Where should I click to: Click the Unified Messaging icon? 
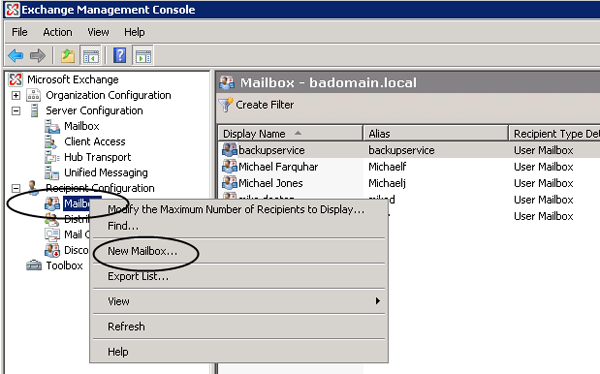(x=52, y=173)
